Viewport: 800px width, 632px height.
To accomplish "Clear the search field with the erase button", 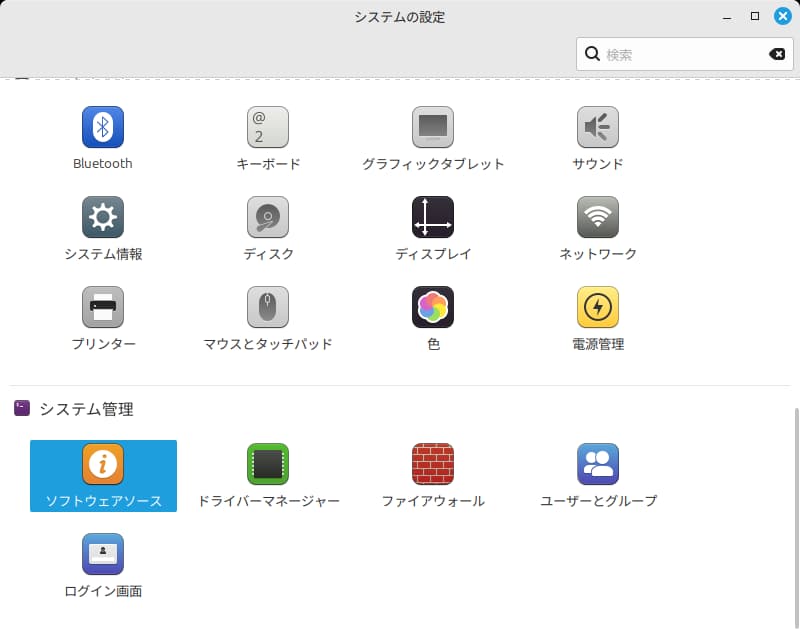I will click(778, 53).
